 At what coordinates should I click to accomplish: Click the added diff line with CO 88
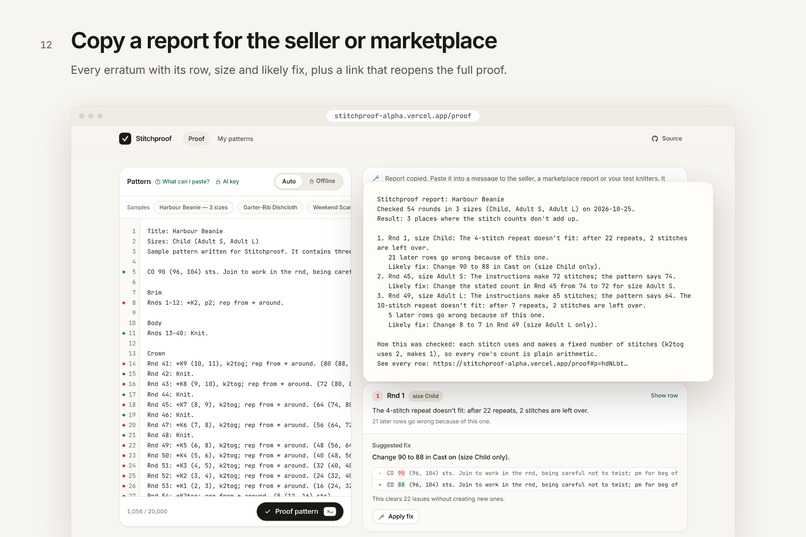click(x=525, y=485)
